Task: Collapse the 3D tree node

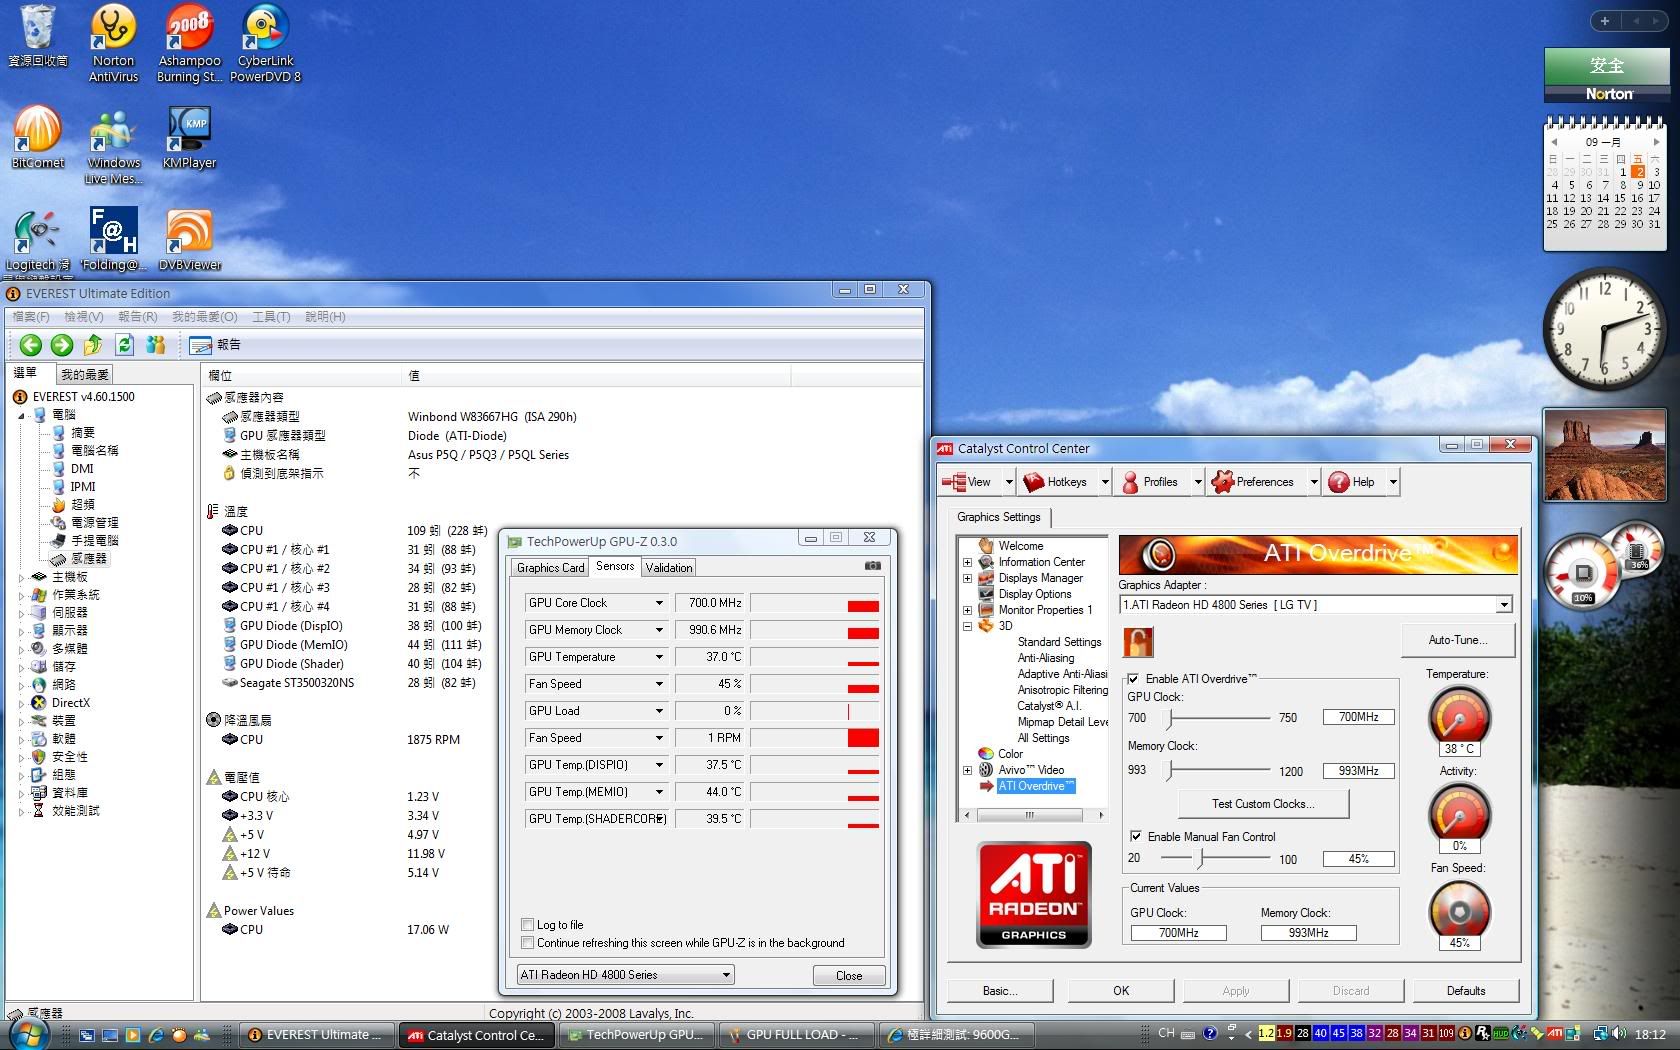Action: tap(967, 626)
